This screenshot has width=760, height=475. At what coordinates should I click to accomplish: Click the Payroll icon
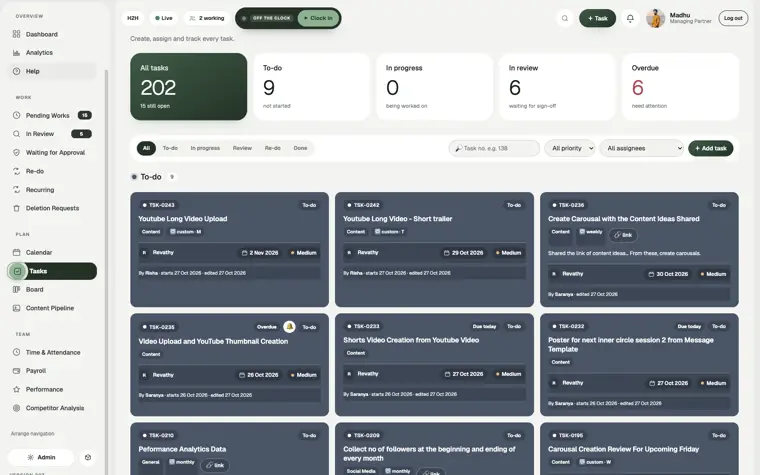click(16, 371)
